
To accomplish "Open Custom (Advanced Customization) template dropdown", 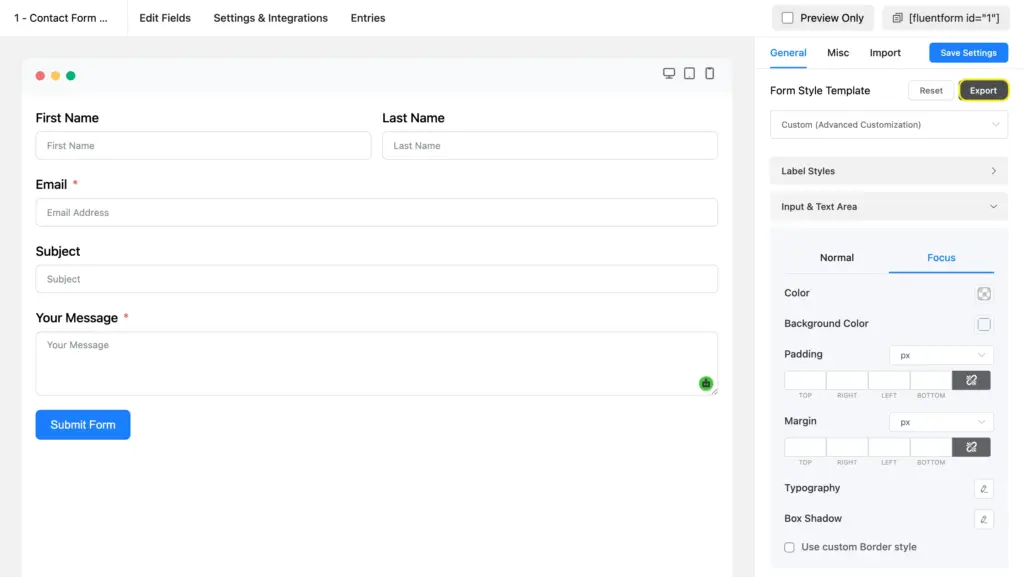I will pyautogui.click(x=889, y=125).
